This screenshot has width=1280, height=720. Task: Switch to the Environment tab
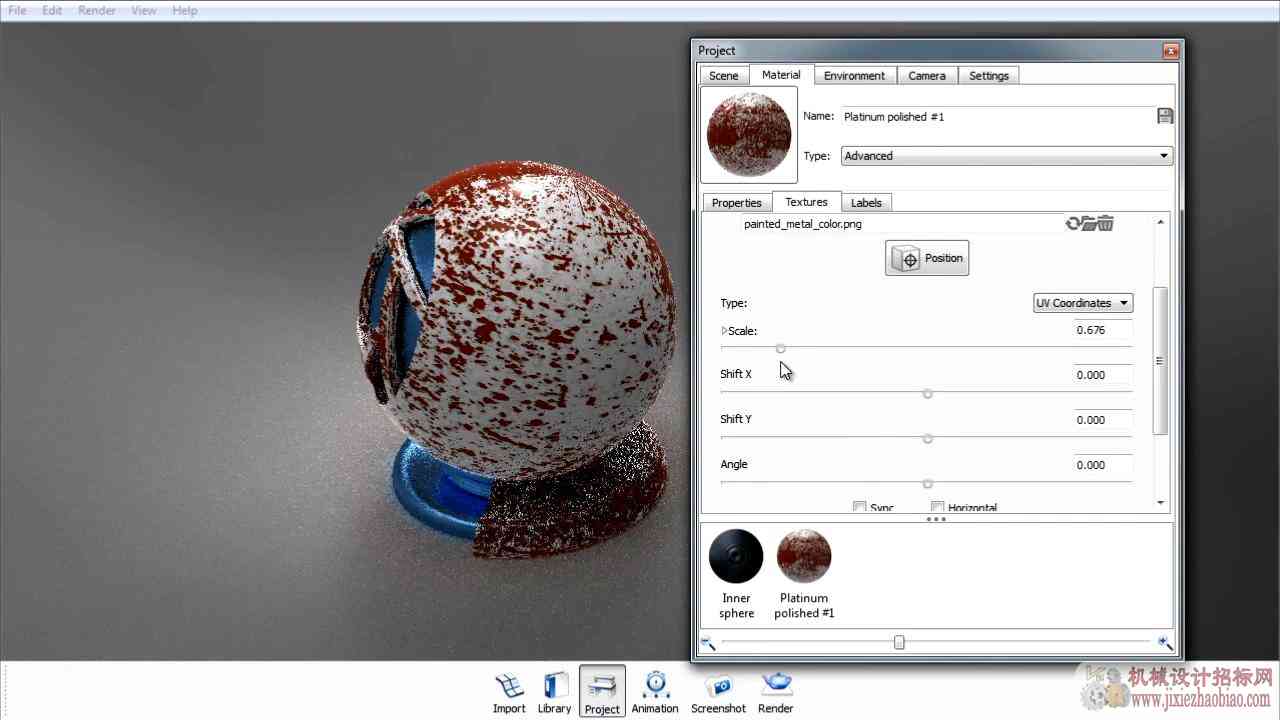point(854,76)
